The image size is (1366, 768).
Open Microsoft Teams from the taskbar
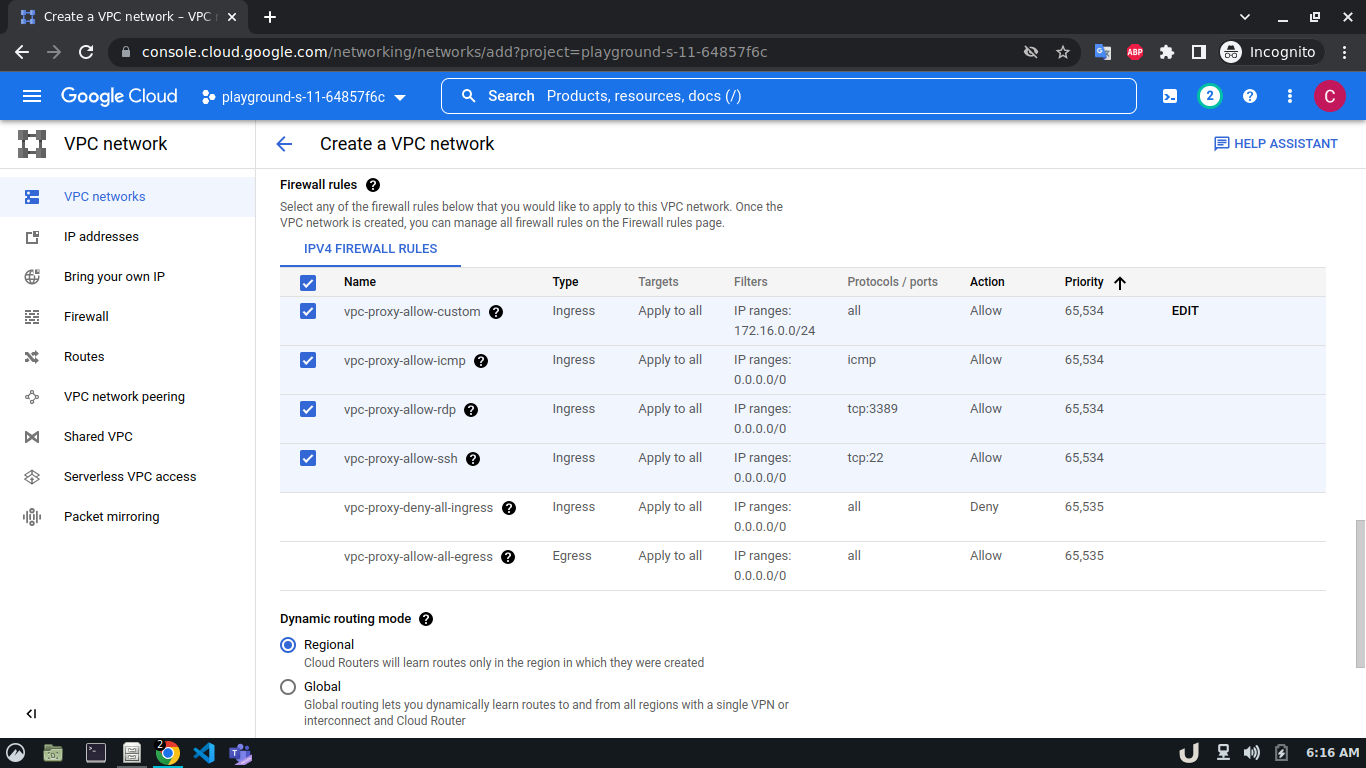click(240, 753)
